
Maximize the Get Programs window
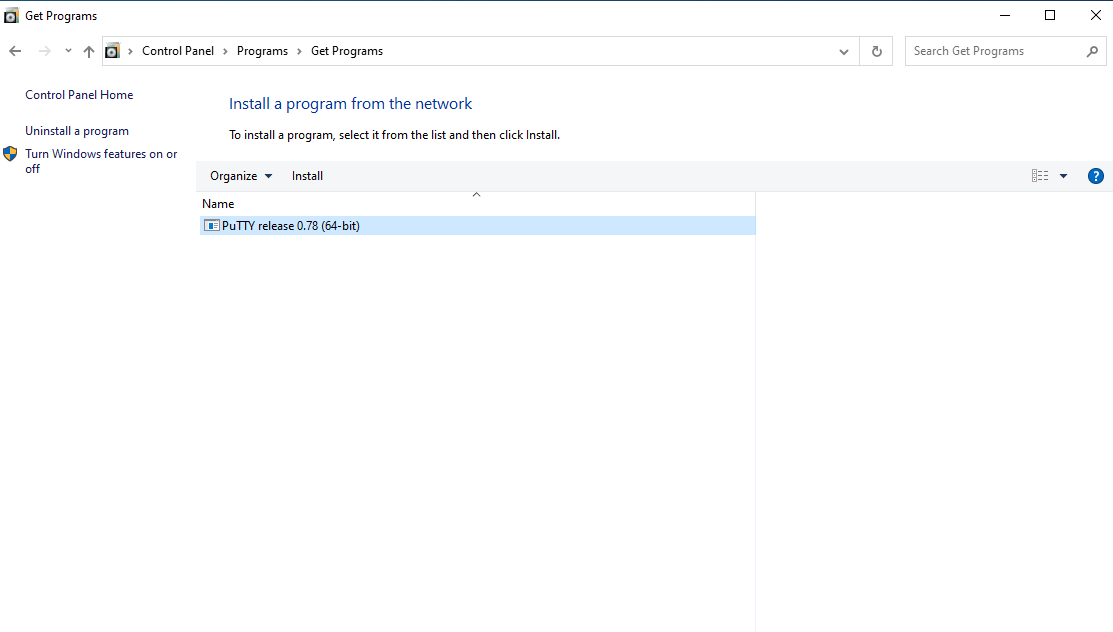point(1050,15)
